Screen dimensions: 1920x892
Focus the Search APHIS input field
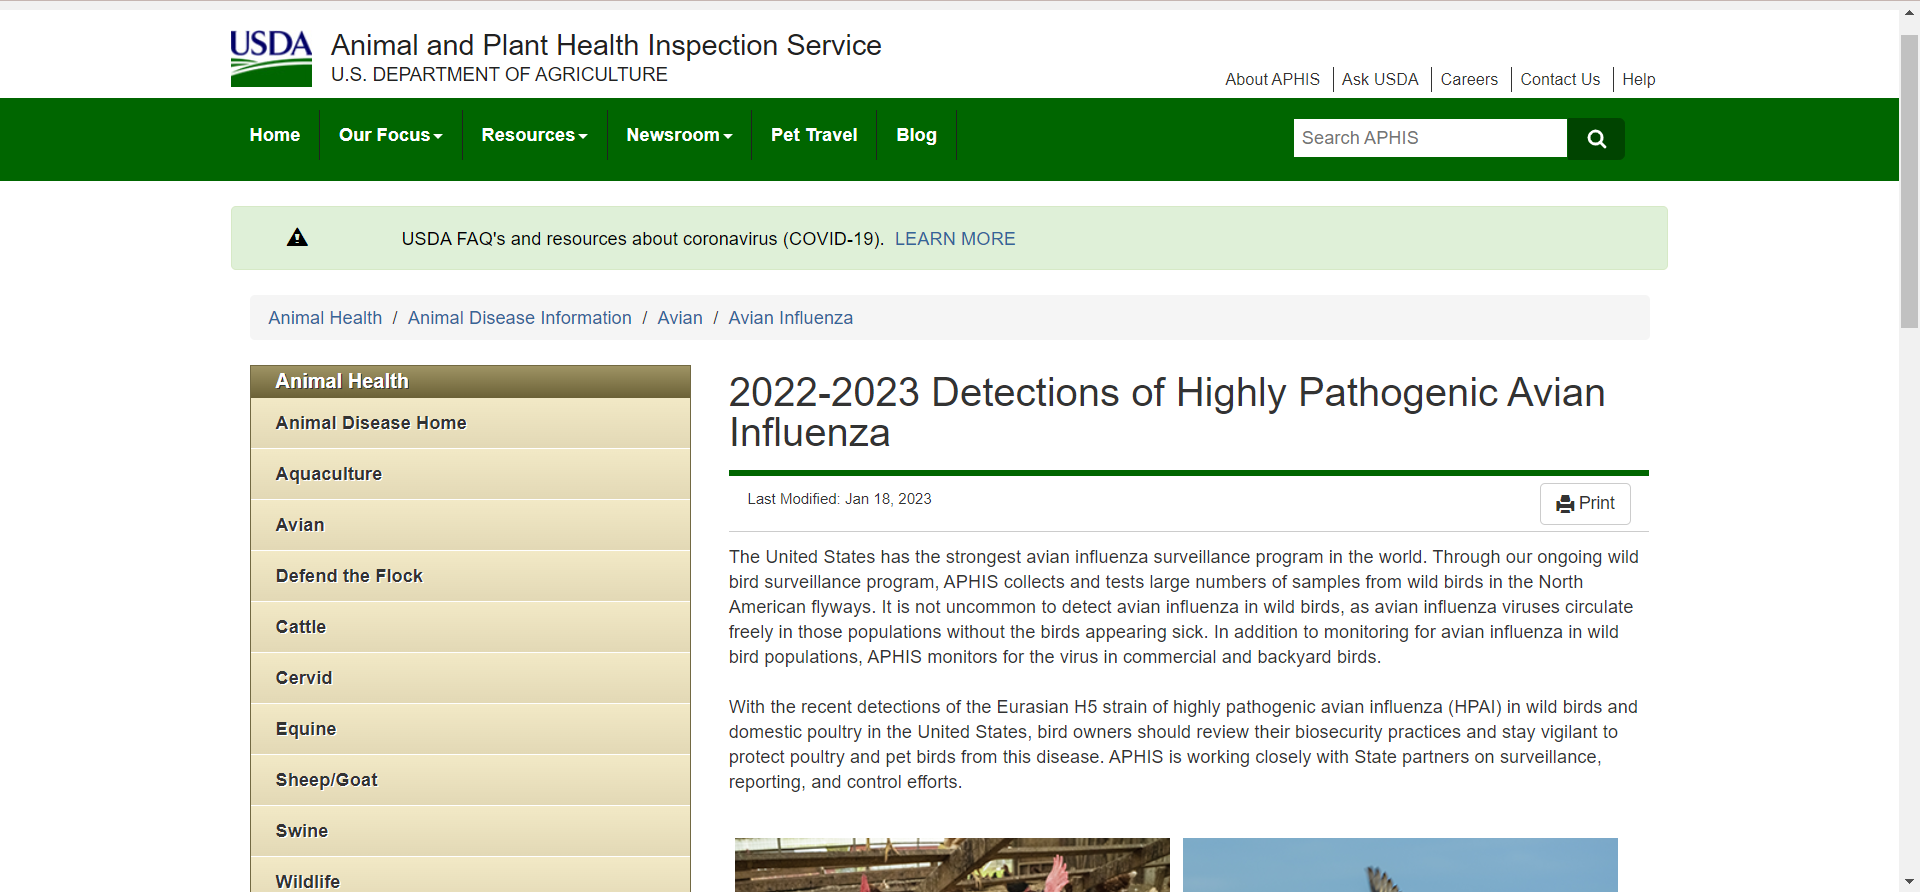pos(1429,138)
